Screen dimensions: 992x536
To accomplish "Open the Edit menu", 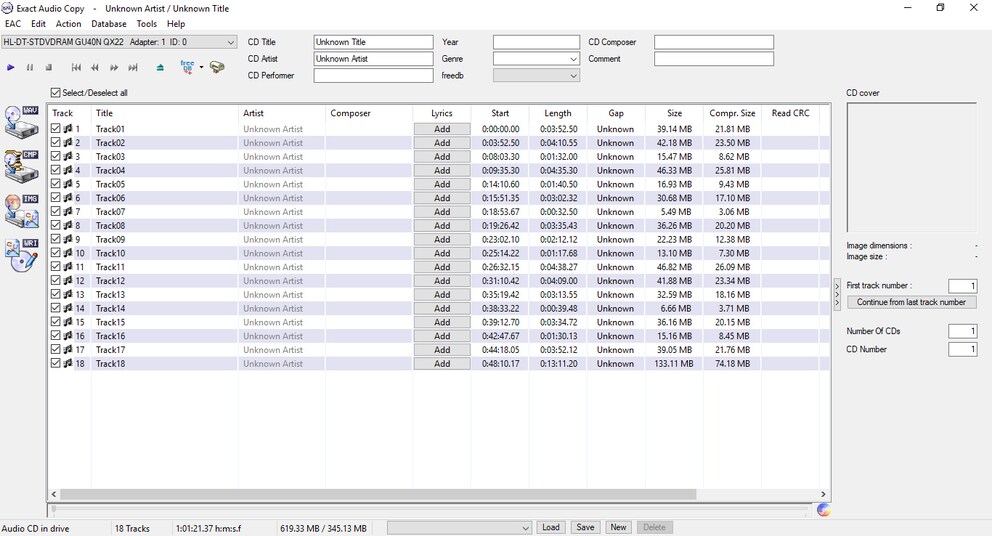I will pos(39,23).
